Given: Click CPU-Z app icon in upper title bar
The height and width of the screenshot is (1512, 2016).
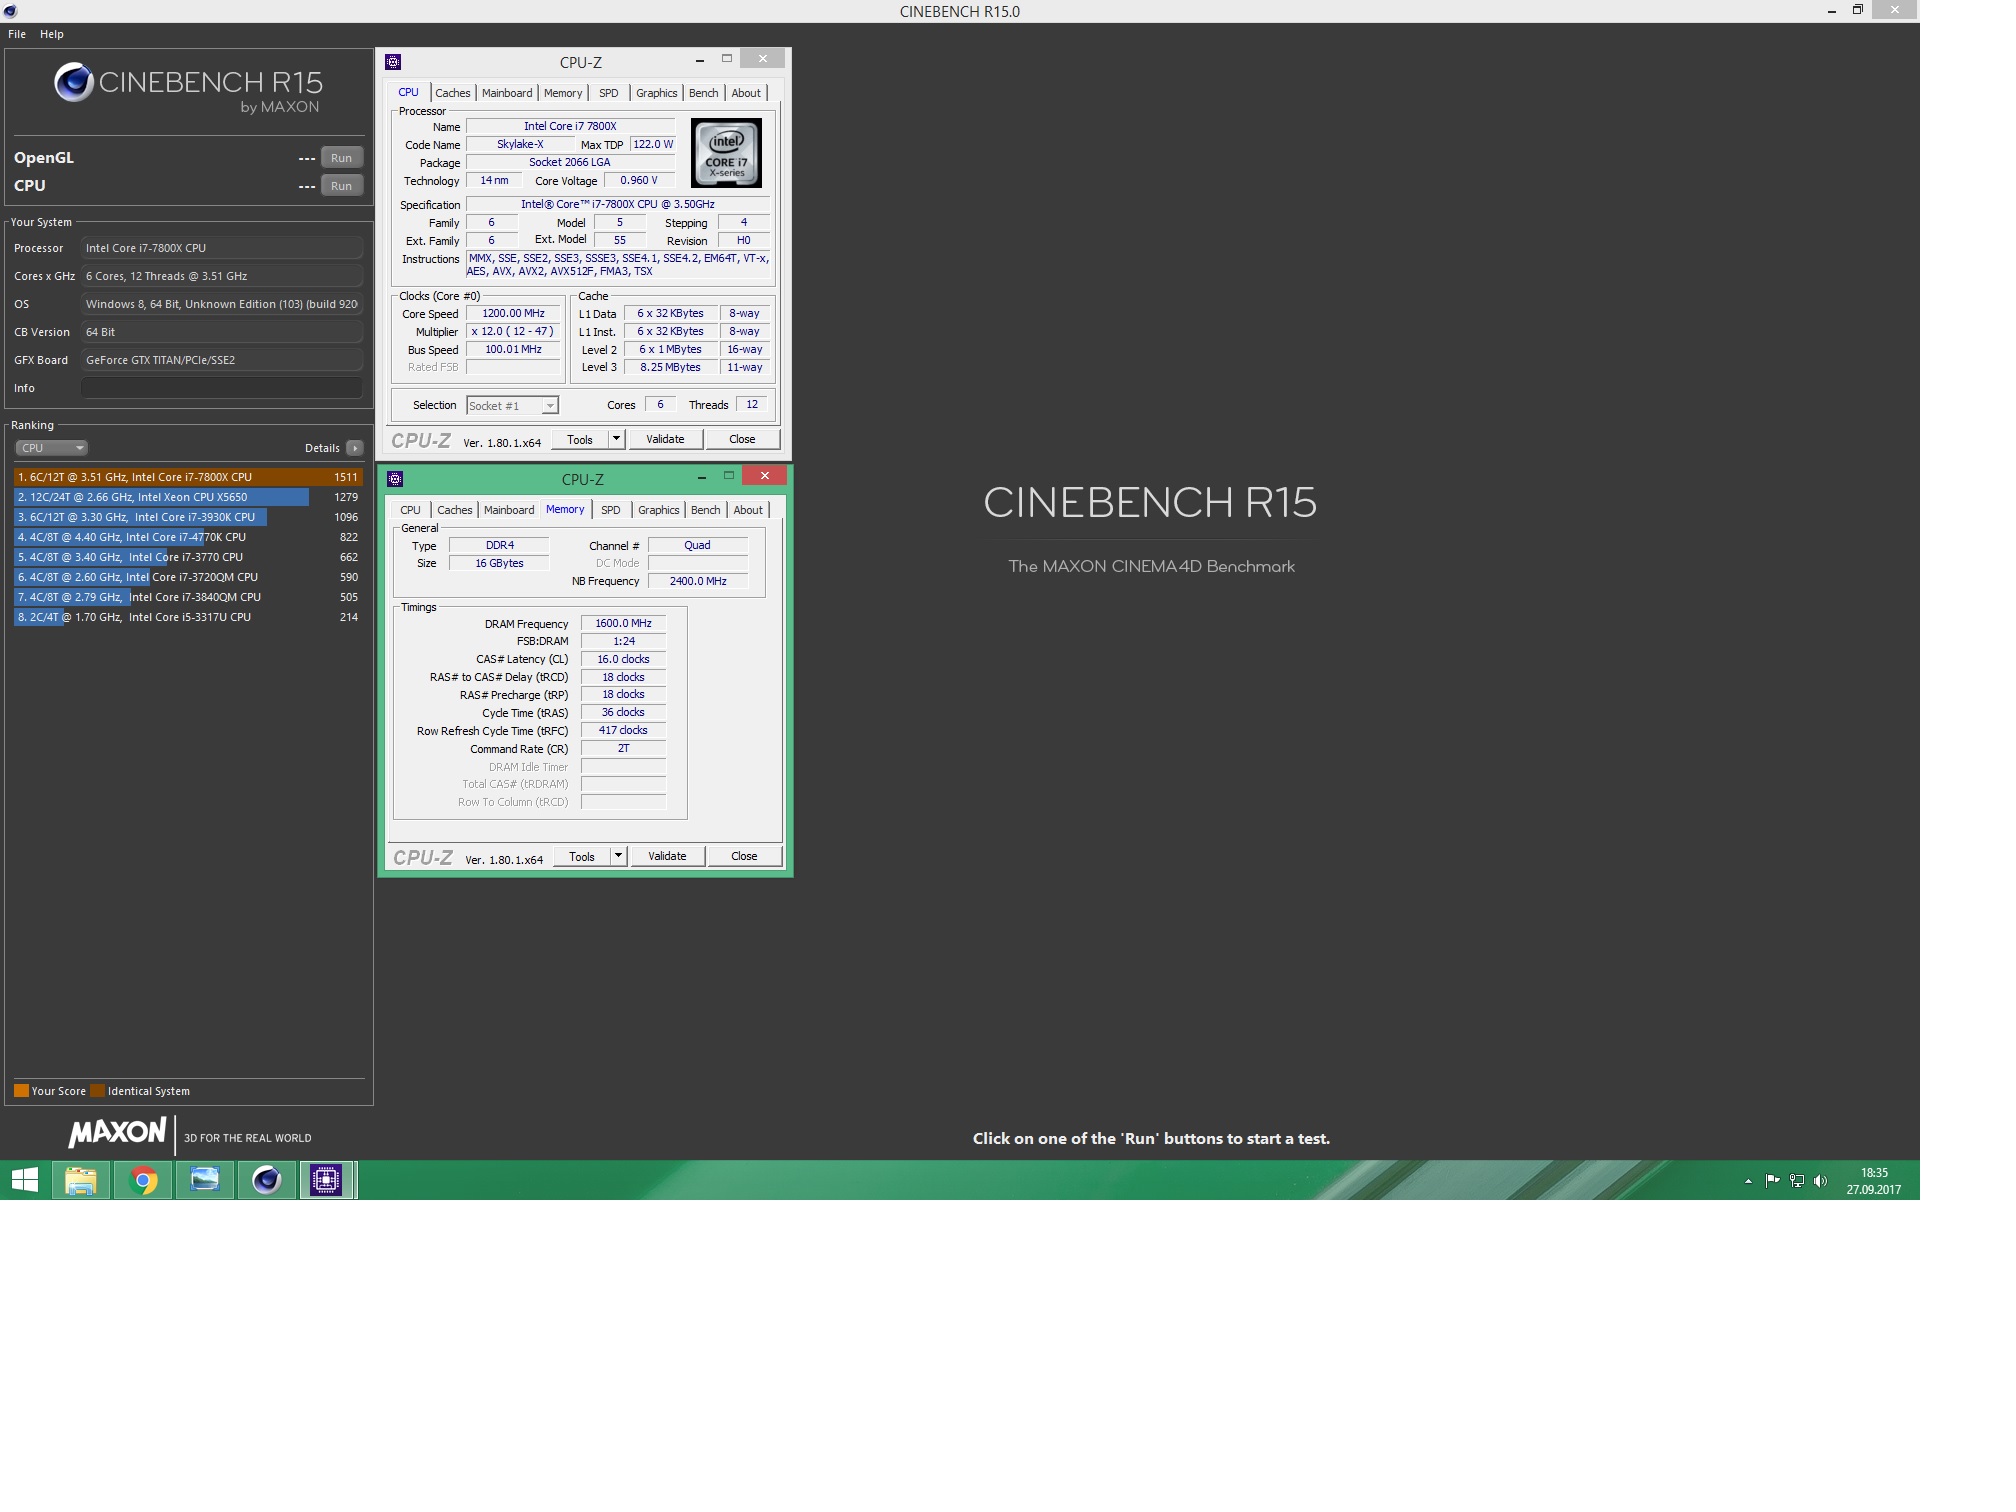Looking at the screenshot, I should [393, 62].
